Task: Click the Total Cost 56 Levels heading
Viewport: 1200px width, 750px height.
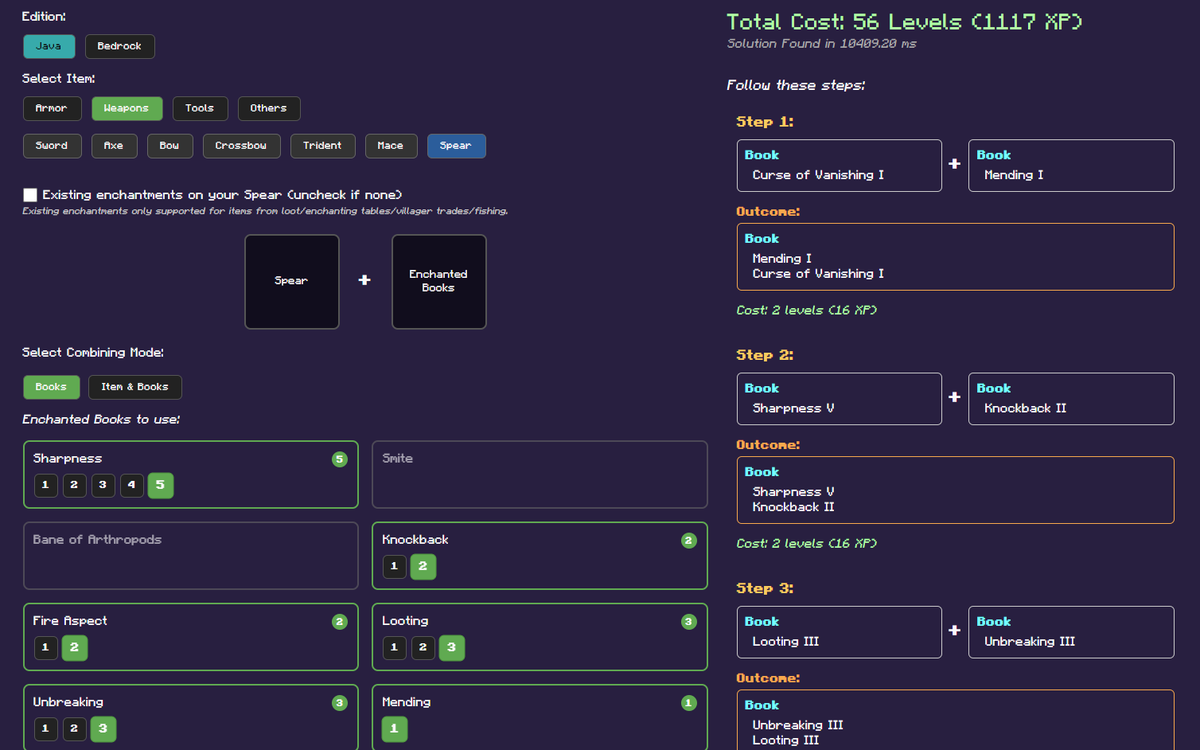Action: (x=904, y=21)
